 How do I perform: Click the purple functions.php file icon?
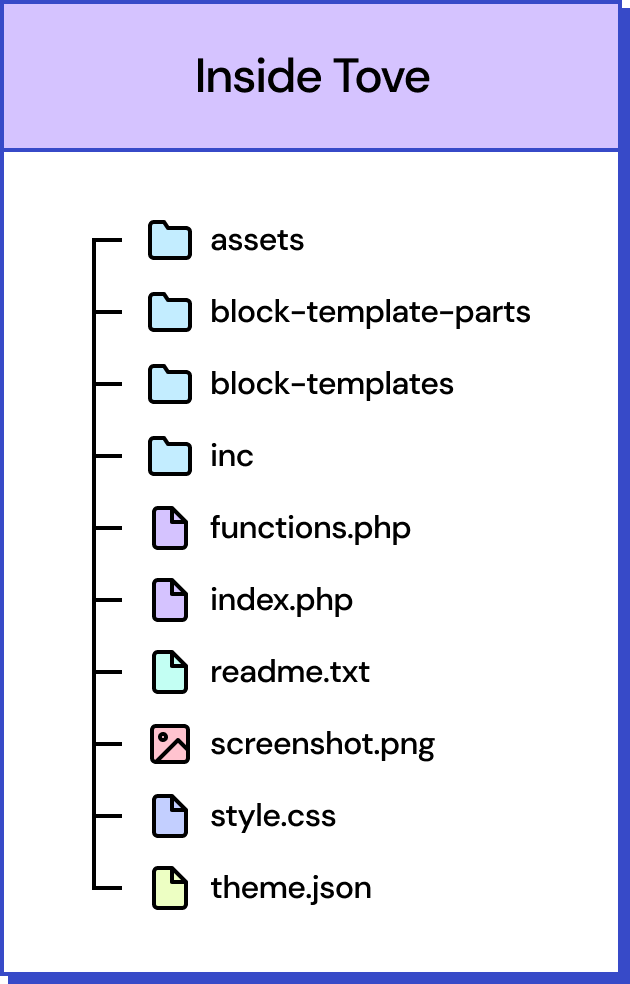coord(170,528)
